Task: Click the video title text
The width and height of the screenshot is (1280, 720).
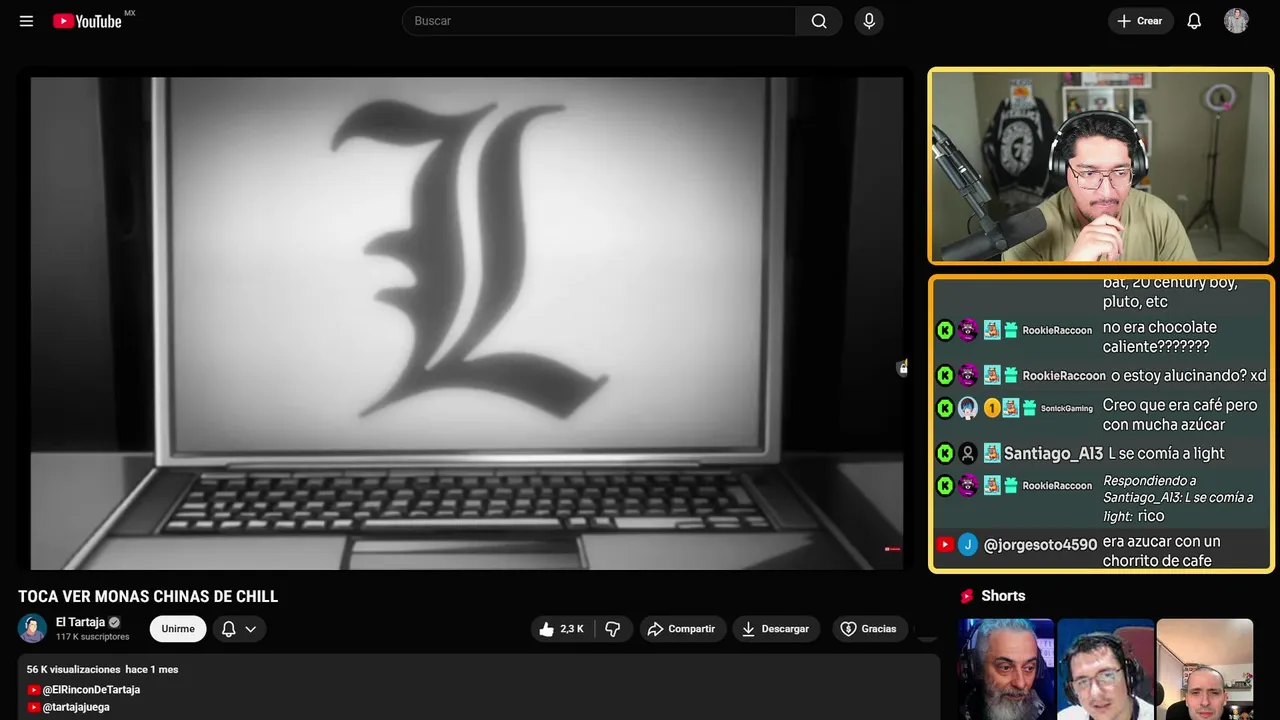Action: tap(148, 596)
